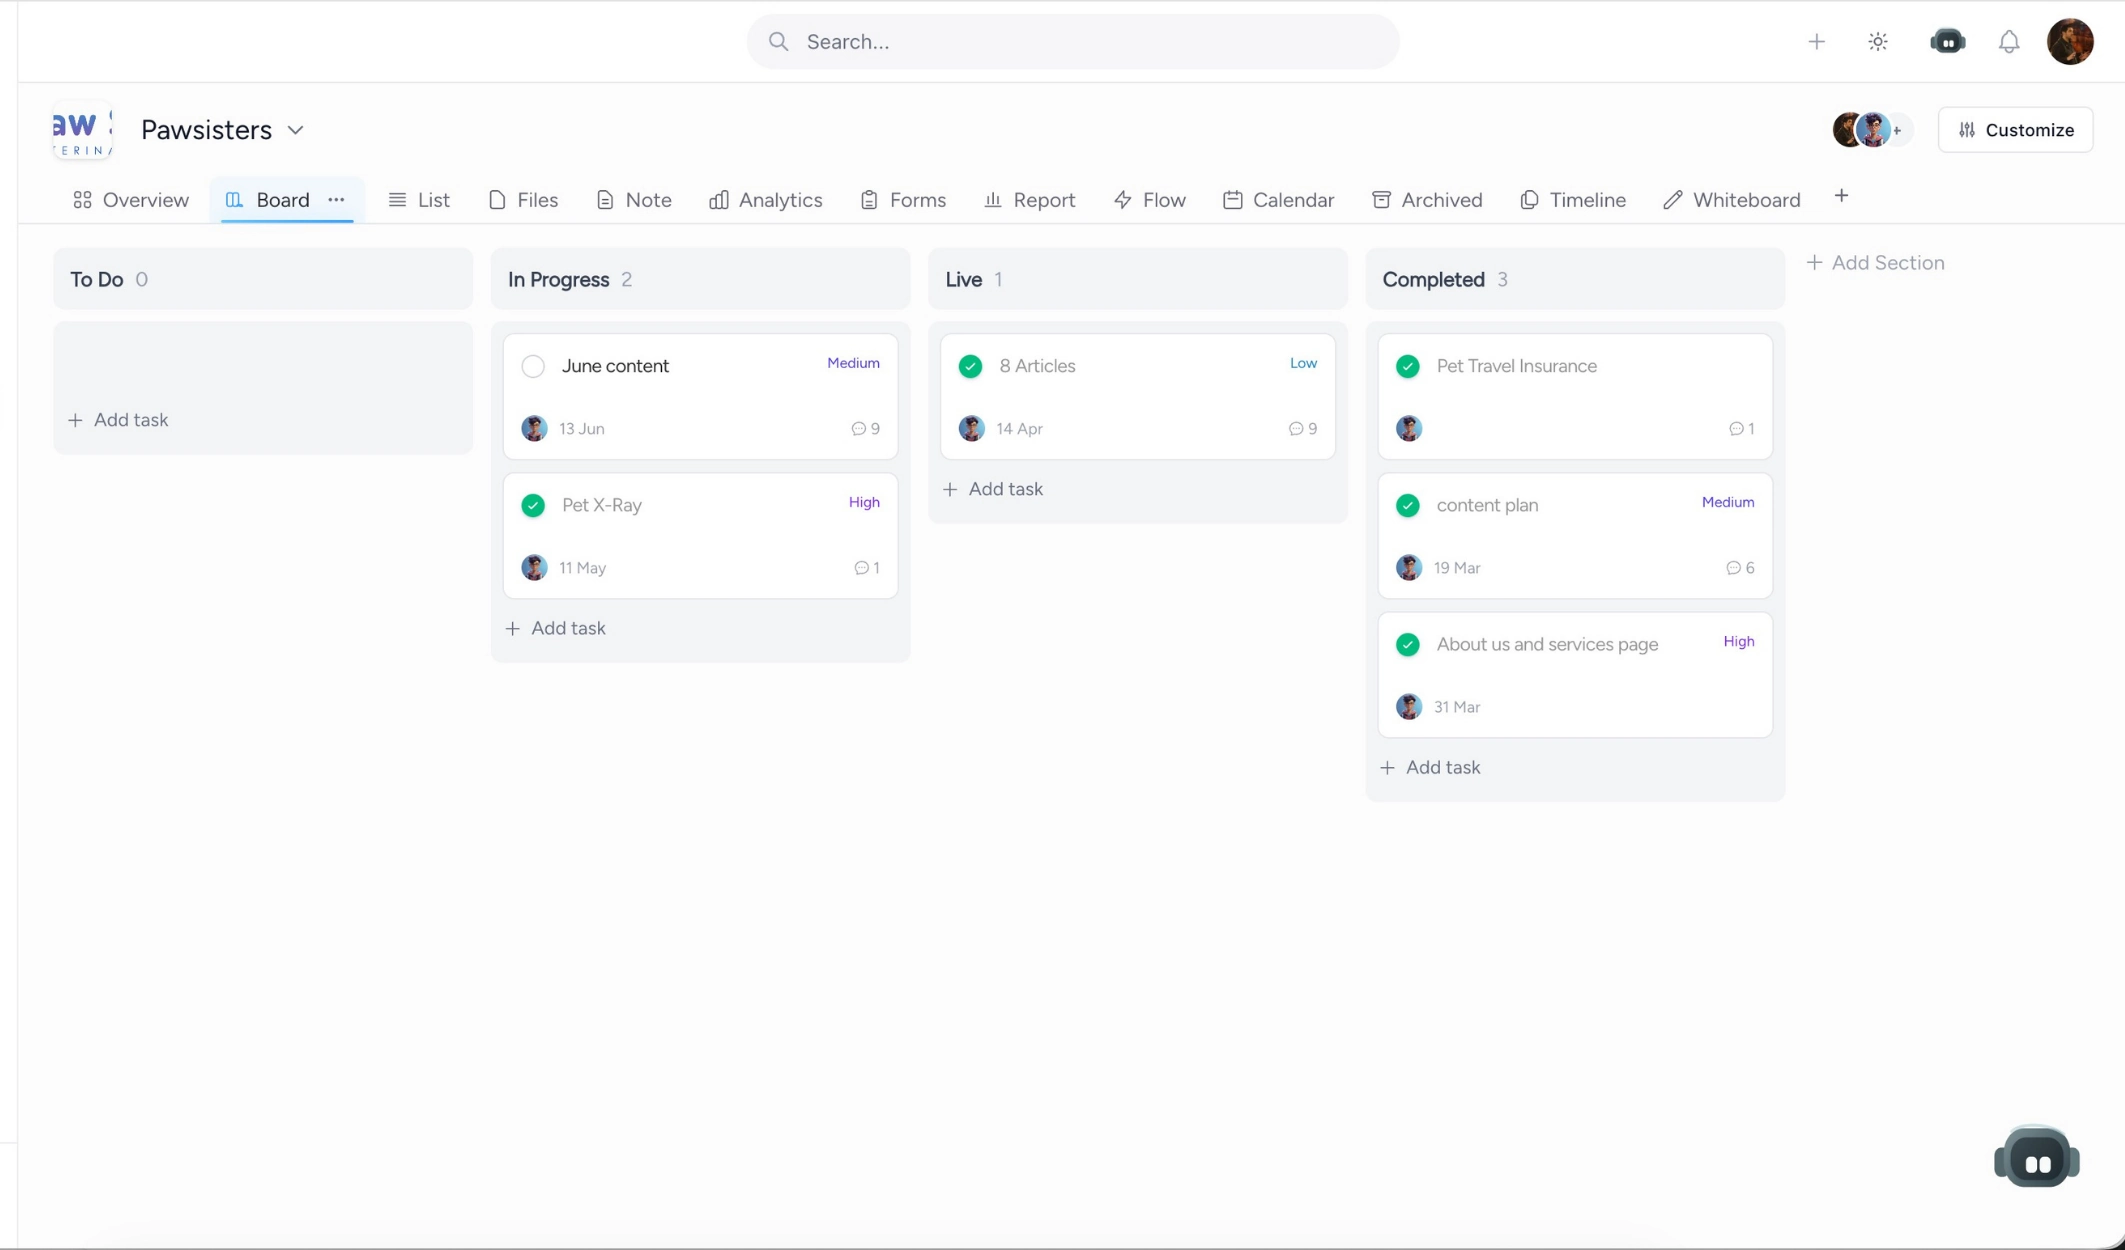The image size is (2125, 1250).
Task: Click the 11 May due date
Action: (583, 568)
